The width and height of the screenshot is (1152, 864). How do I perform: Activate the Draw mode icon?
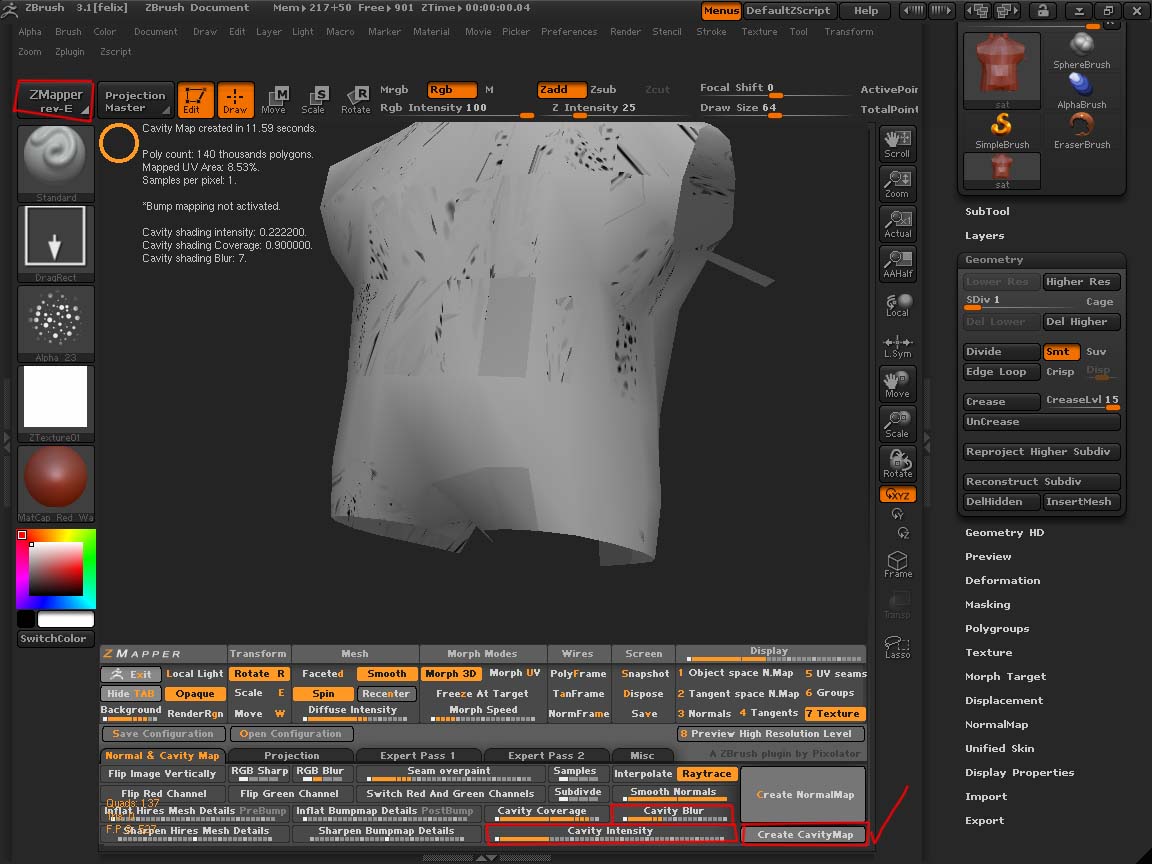(235, 100)
